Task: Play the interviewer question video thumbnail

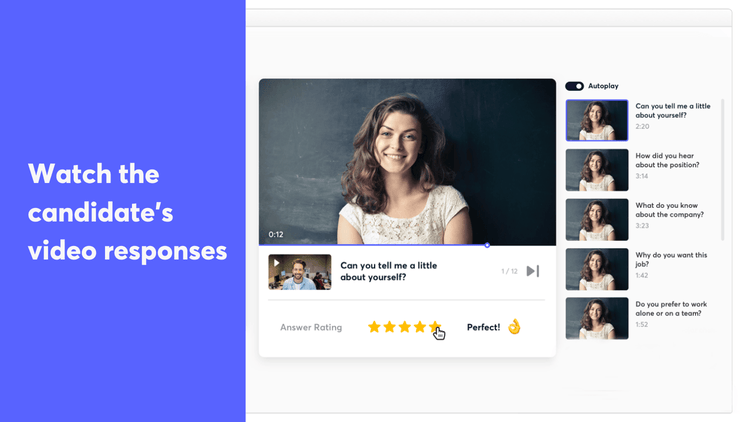Action: [299, 272]
